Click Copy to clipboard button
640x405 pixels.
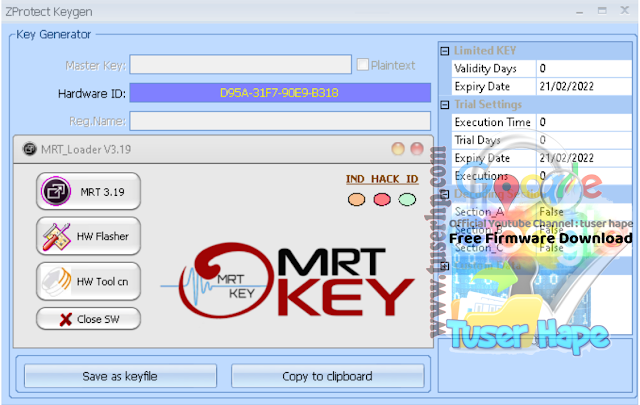click(327, 376)
